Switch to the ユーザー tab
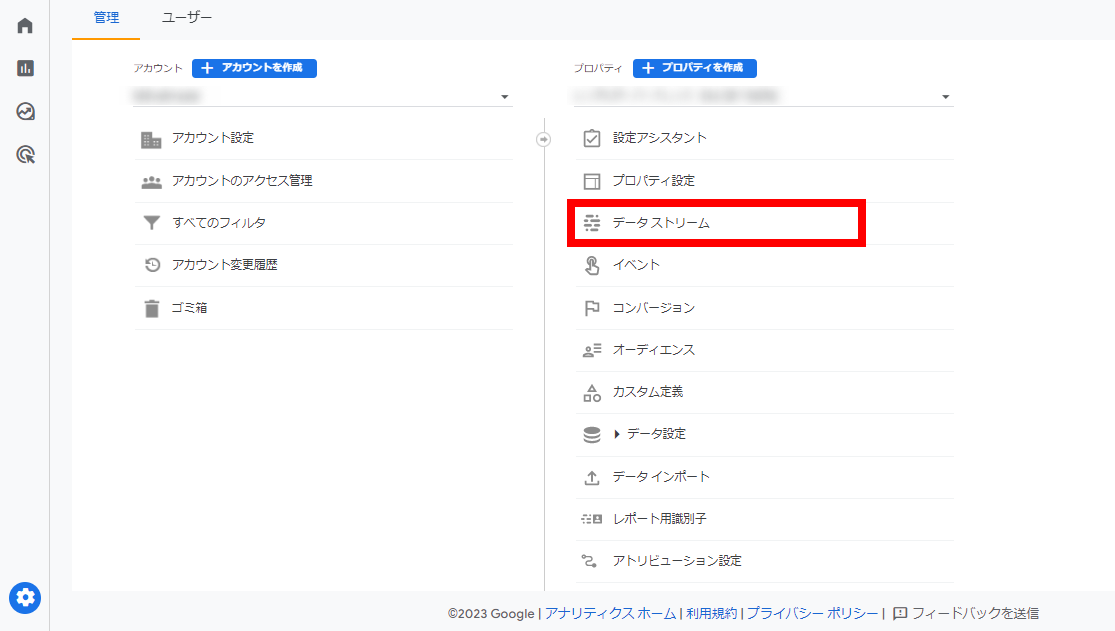The image size is (1115, 631). click(x=187, y=17)
